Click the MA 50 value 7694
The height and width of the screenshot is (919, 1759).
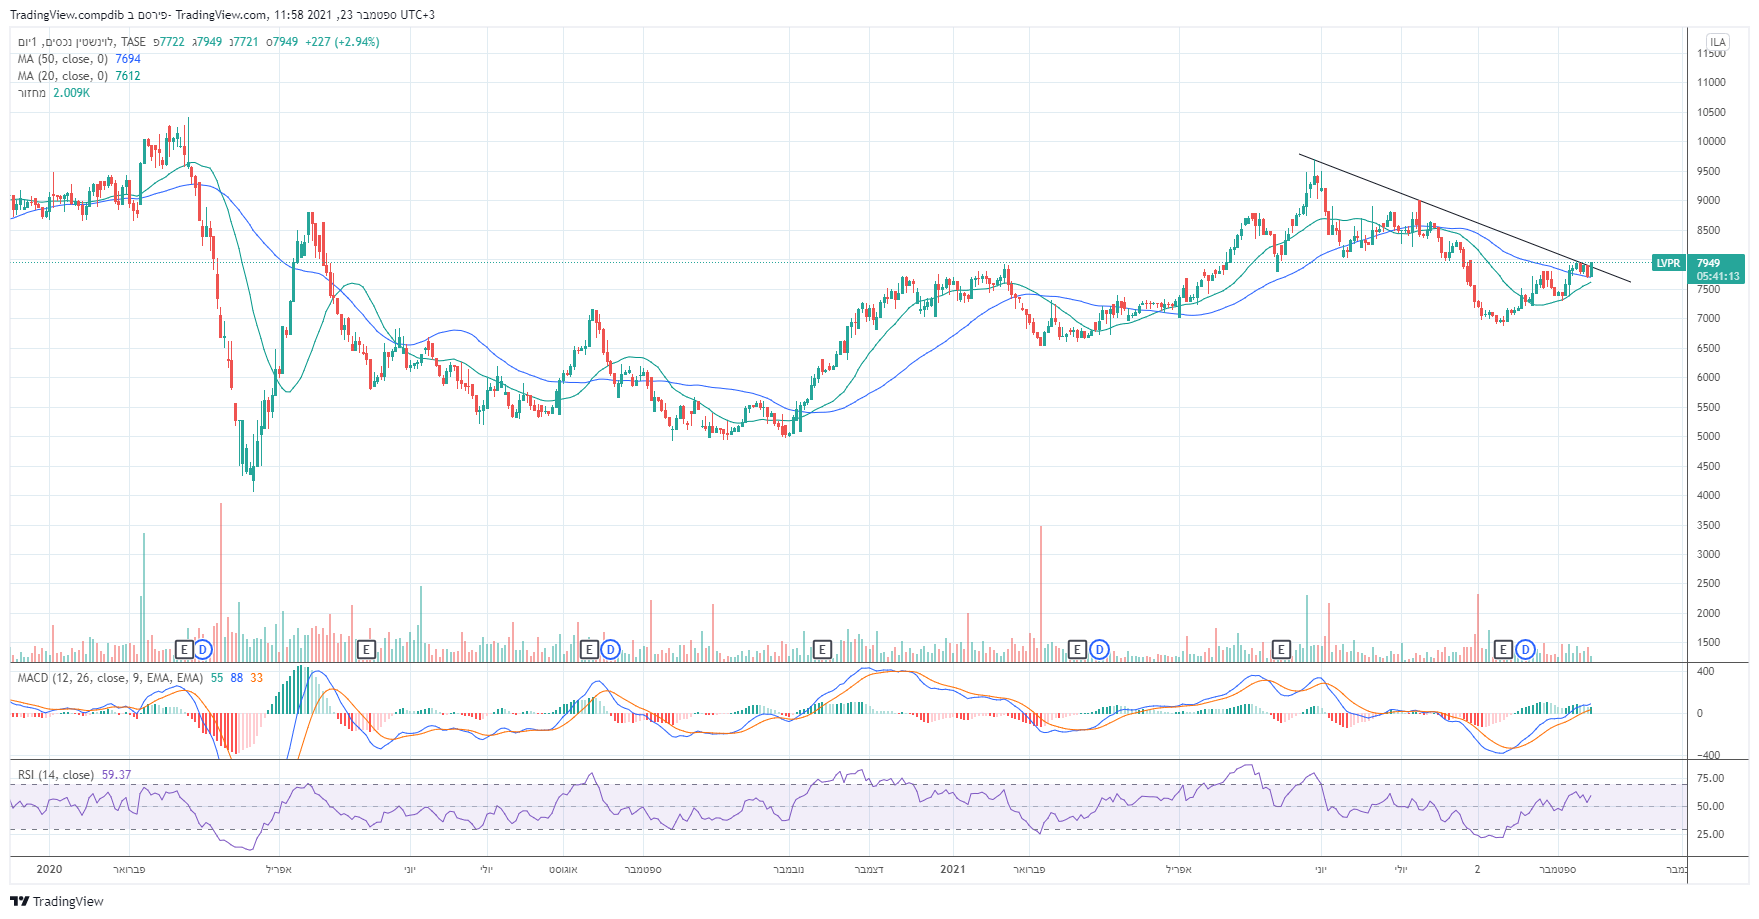pos(128,59)
